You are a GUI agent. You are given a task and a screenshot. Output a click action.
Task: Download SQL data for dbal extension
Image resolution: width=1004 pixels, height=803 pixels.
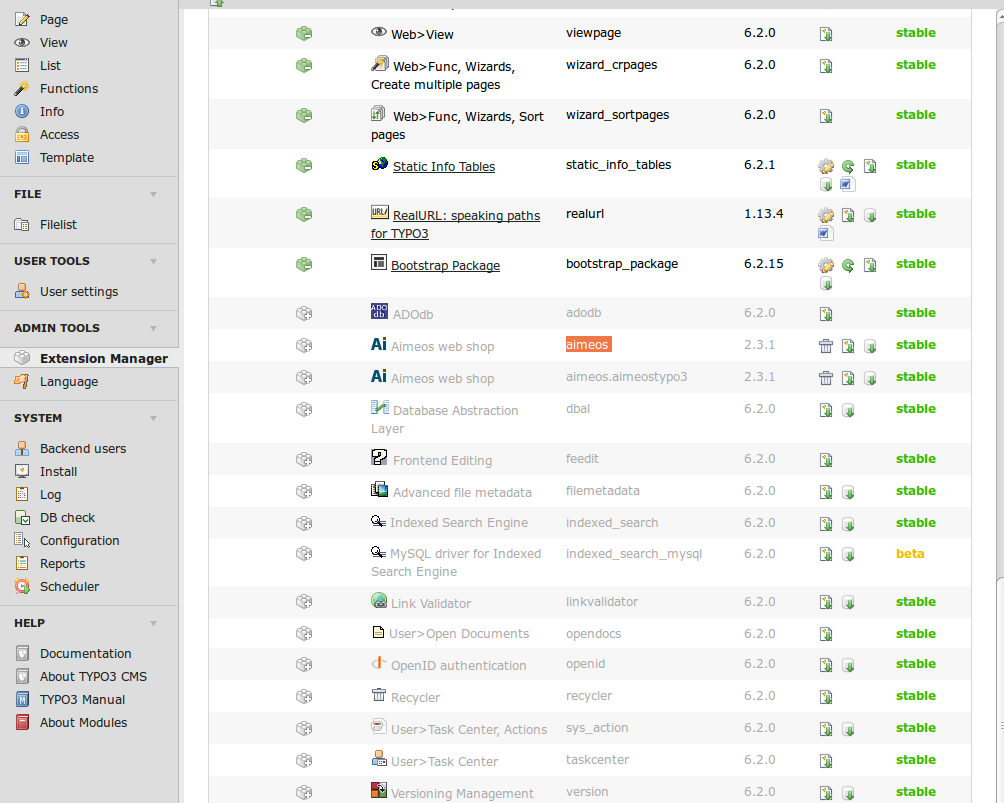tap(848, 410)
